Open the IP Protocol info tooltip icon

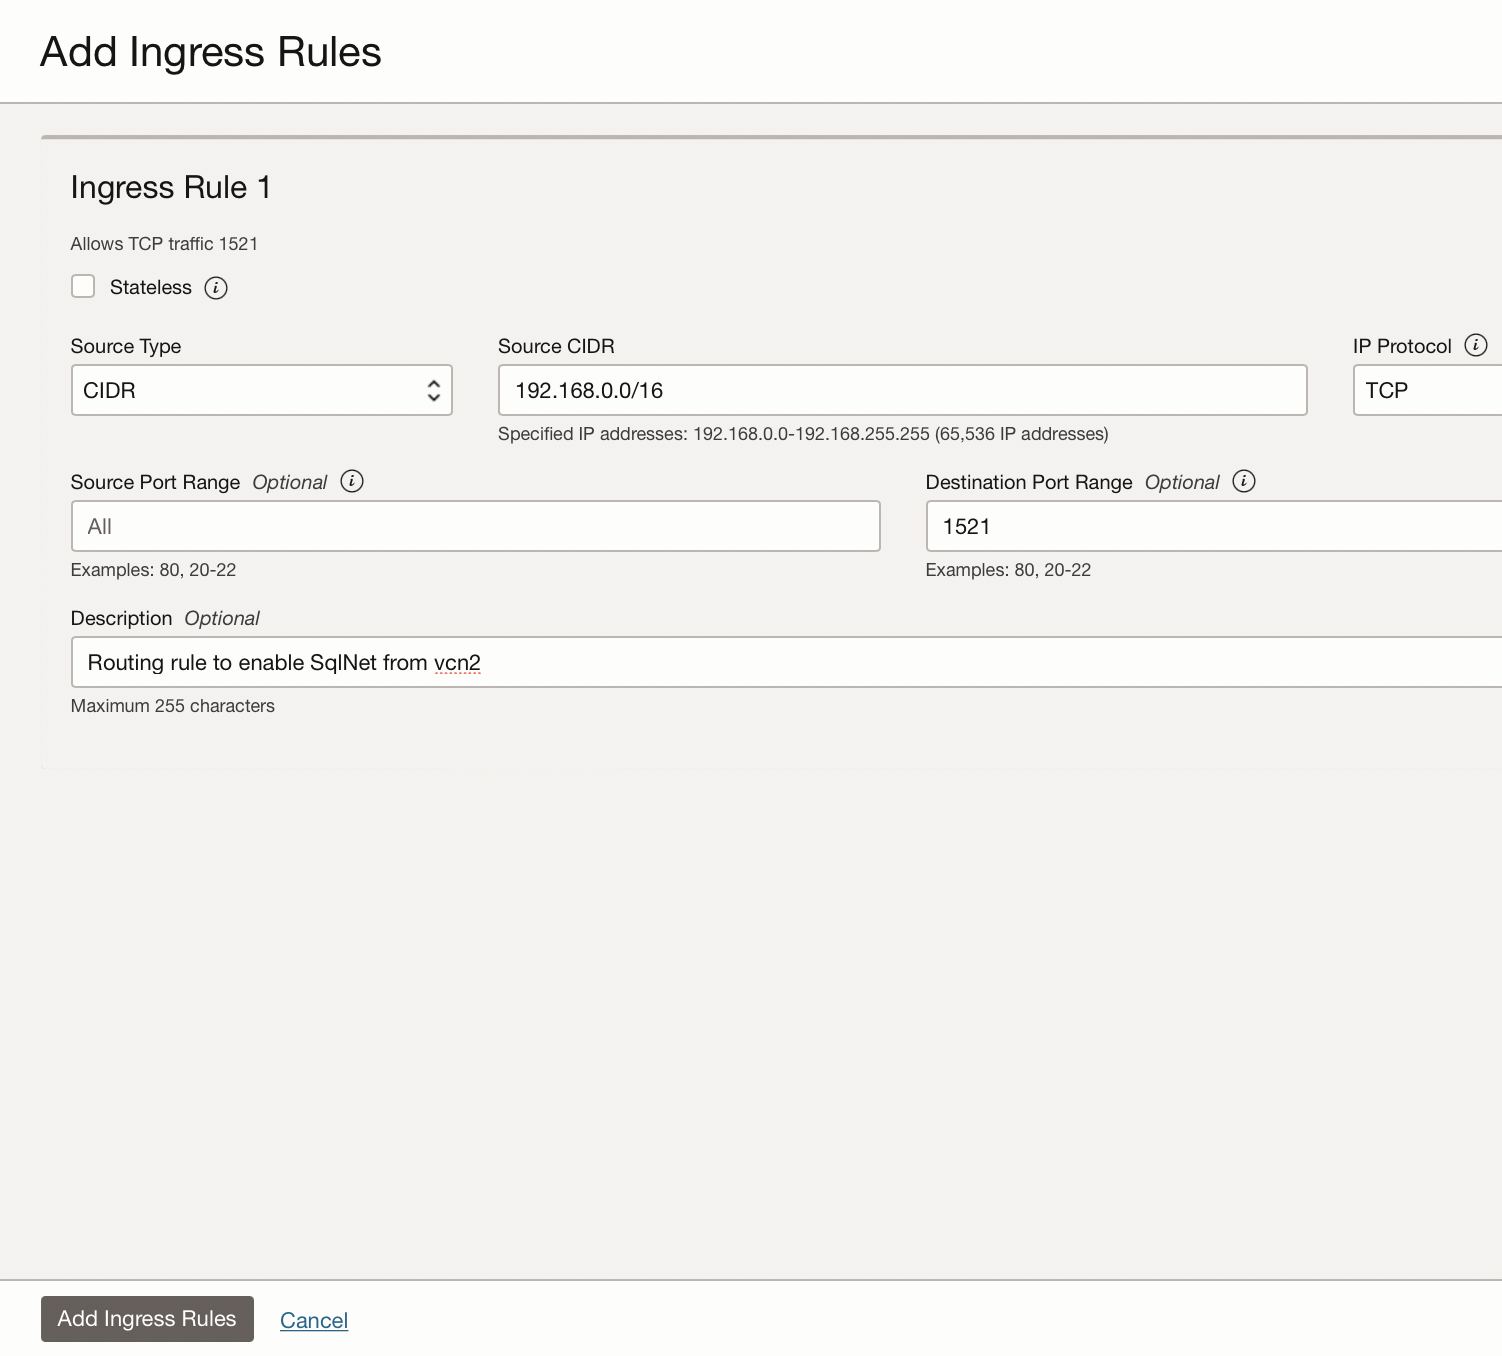(1475, 345)
